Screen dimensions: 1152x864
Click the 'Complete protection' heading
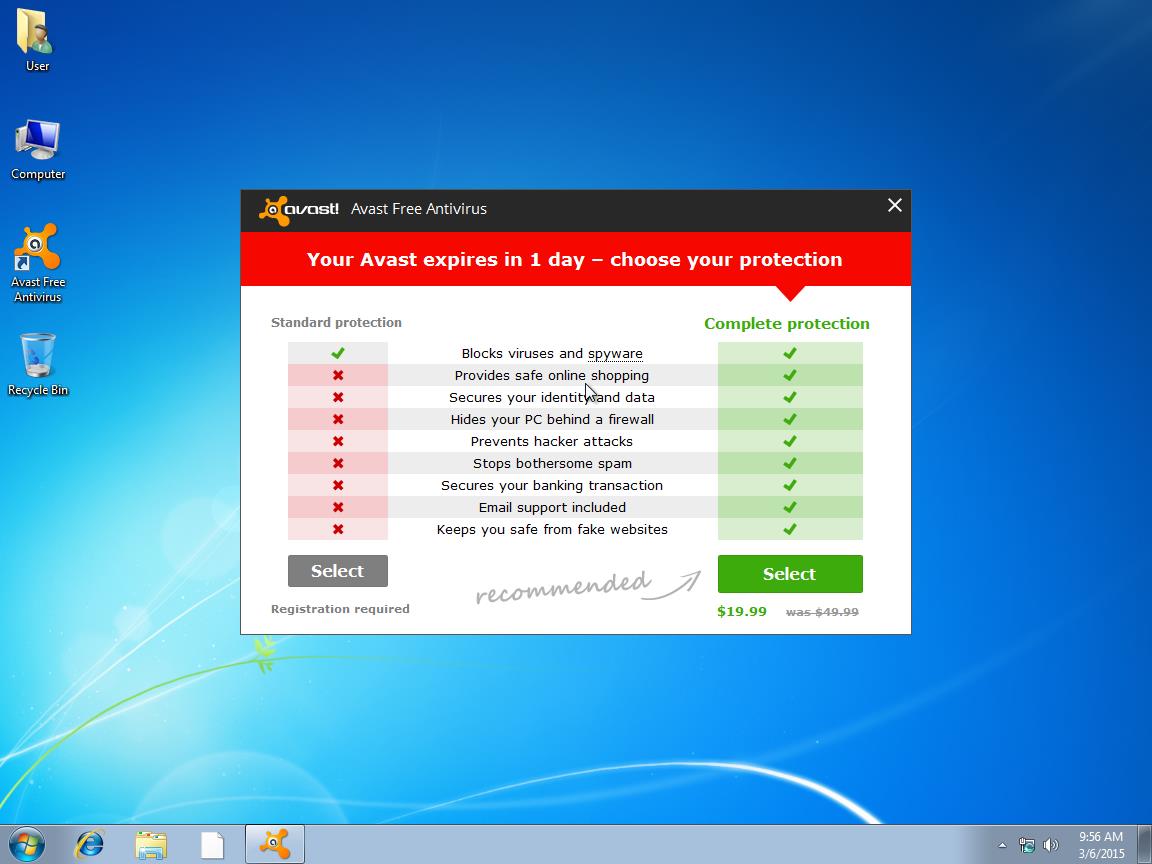787,324
